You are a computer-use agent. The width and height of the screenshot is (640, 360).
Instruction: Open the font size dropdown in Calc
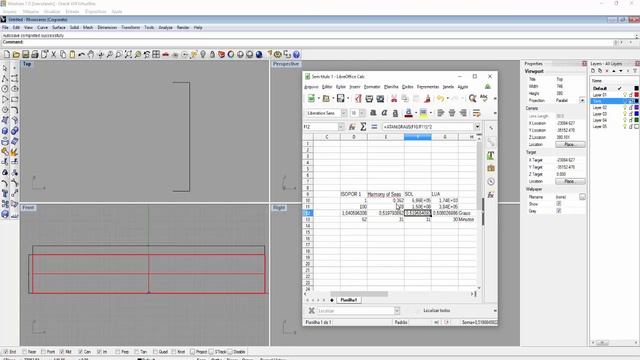click(362, 113)
